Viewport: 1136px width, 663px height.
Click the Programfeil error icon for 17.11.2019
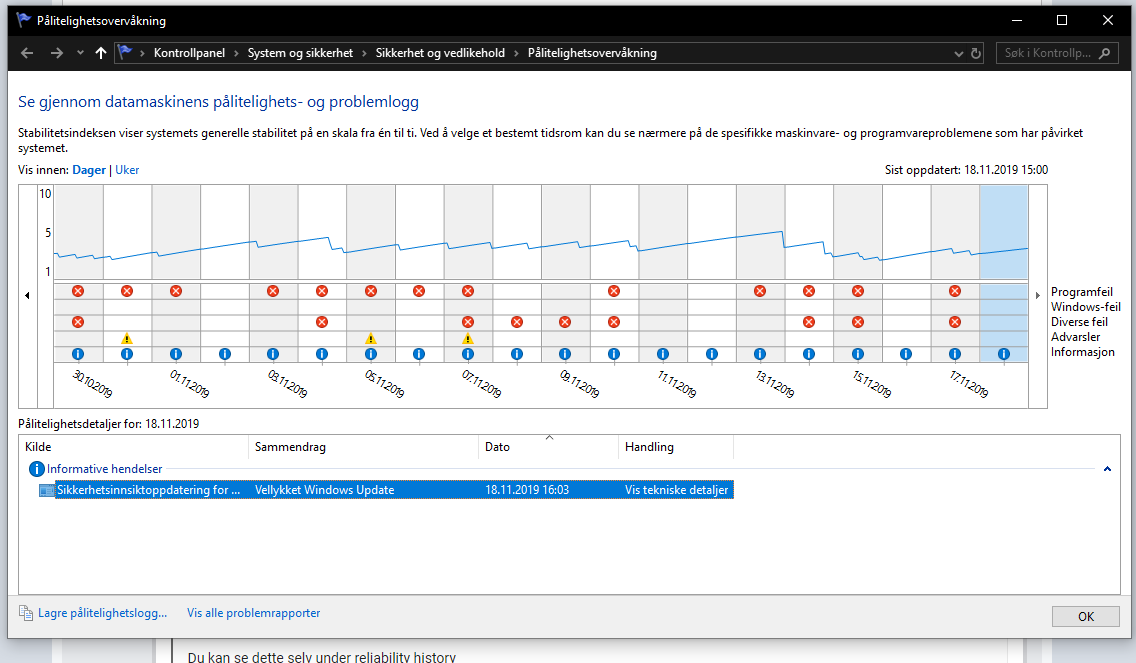pyautogui.click(x=955, y=291)
